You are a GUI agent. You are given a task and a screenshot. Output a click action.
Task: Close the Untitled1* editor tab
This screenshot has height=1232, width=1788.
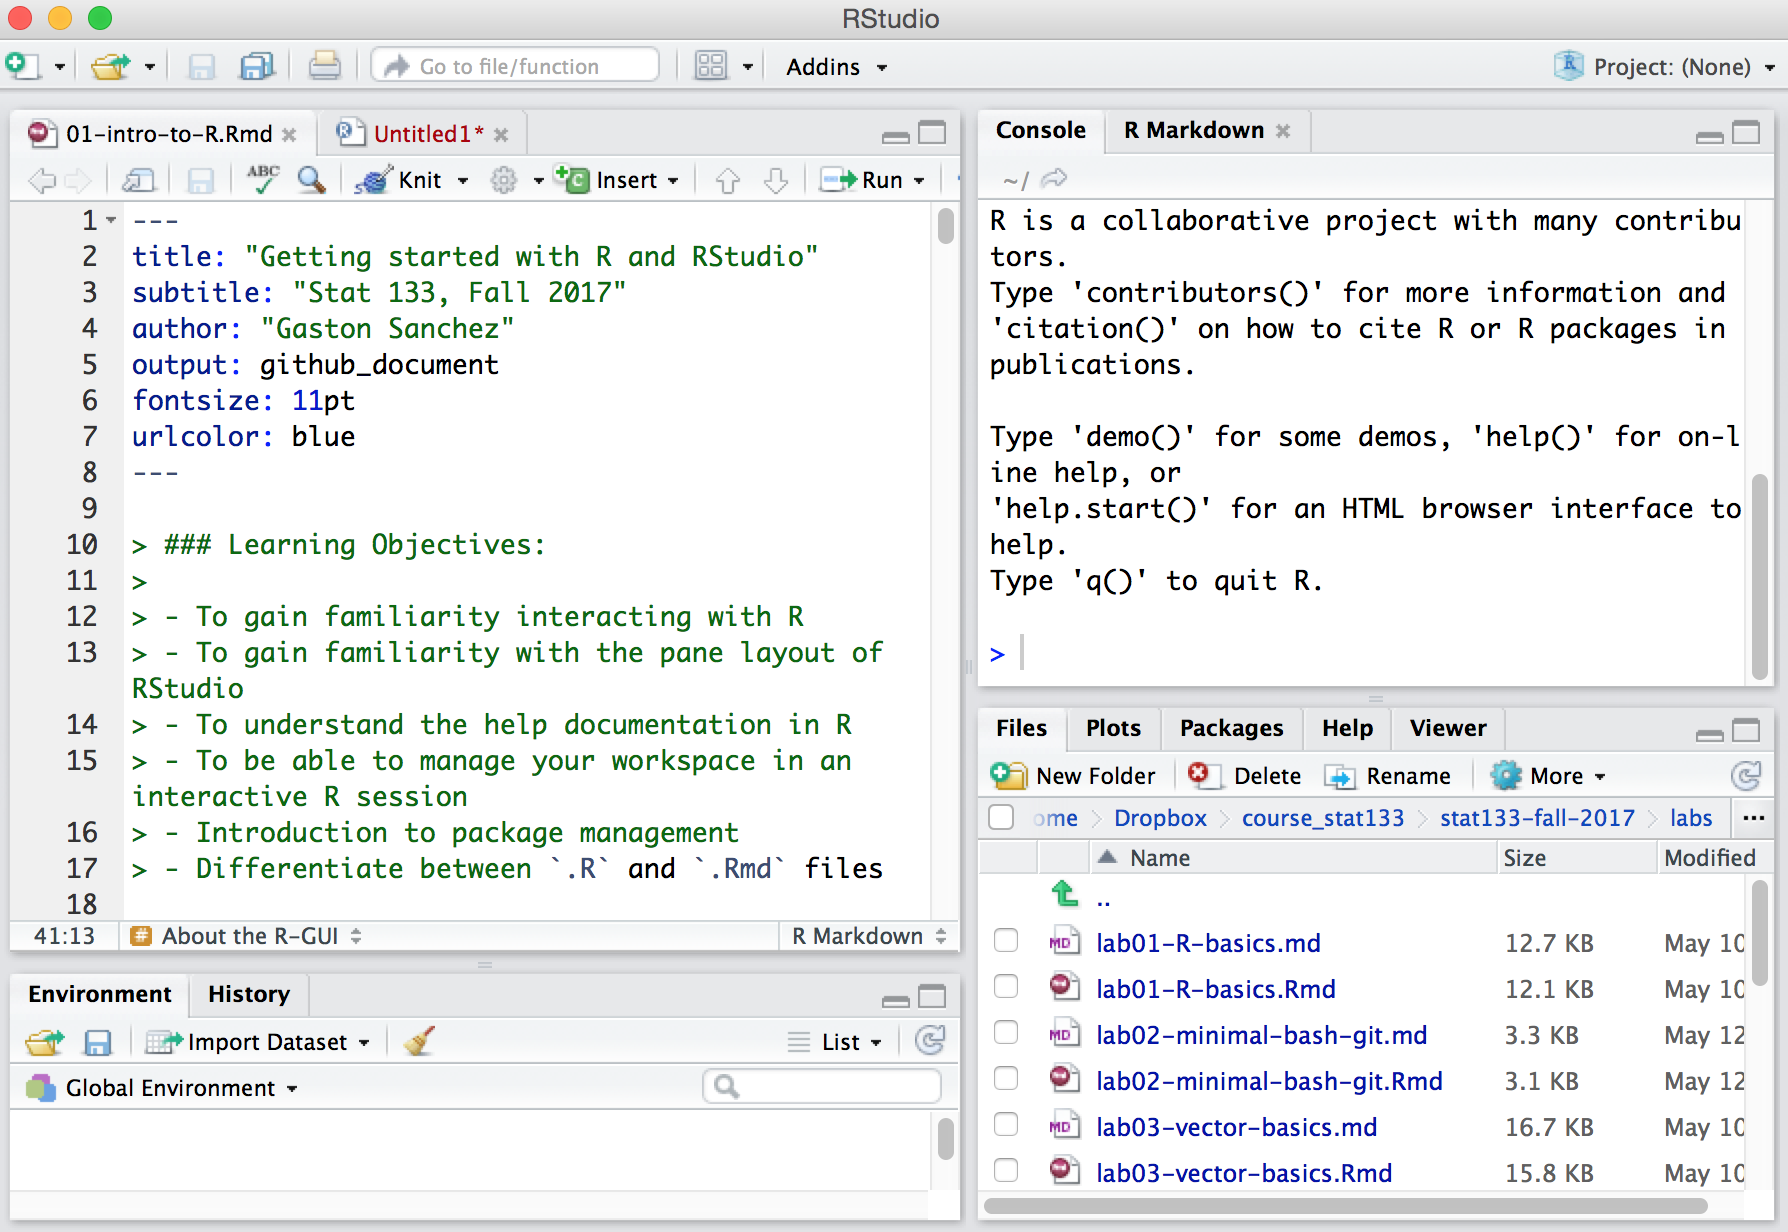[x=501, y=134]
